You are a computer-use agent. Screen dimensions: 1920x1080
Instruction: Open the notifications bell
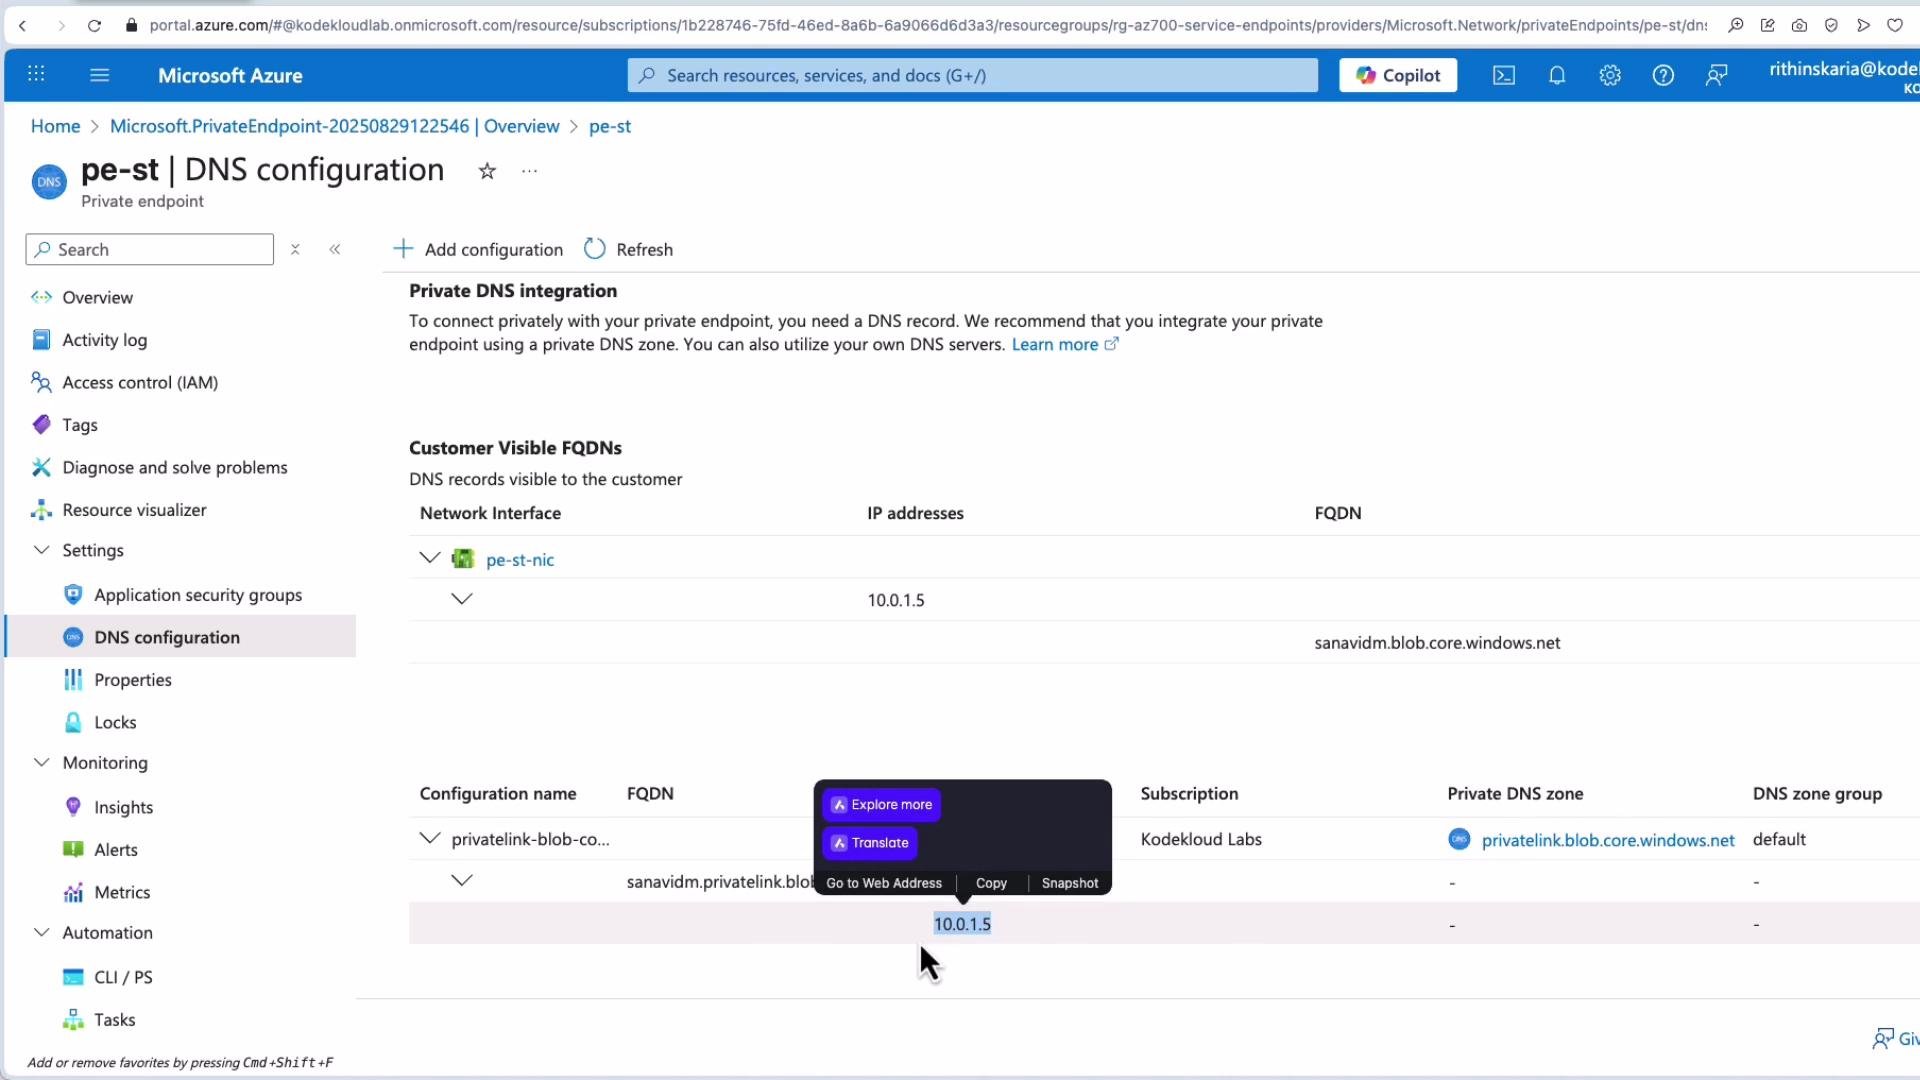tap(1557, 75)
